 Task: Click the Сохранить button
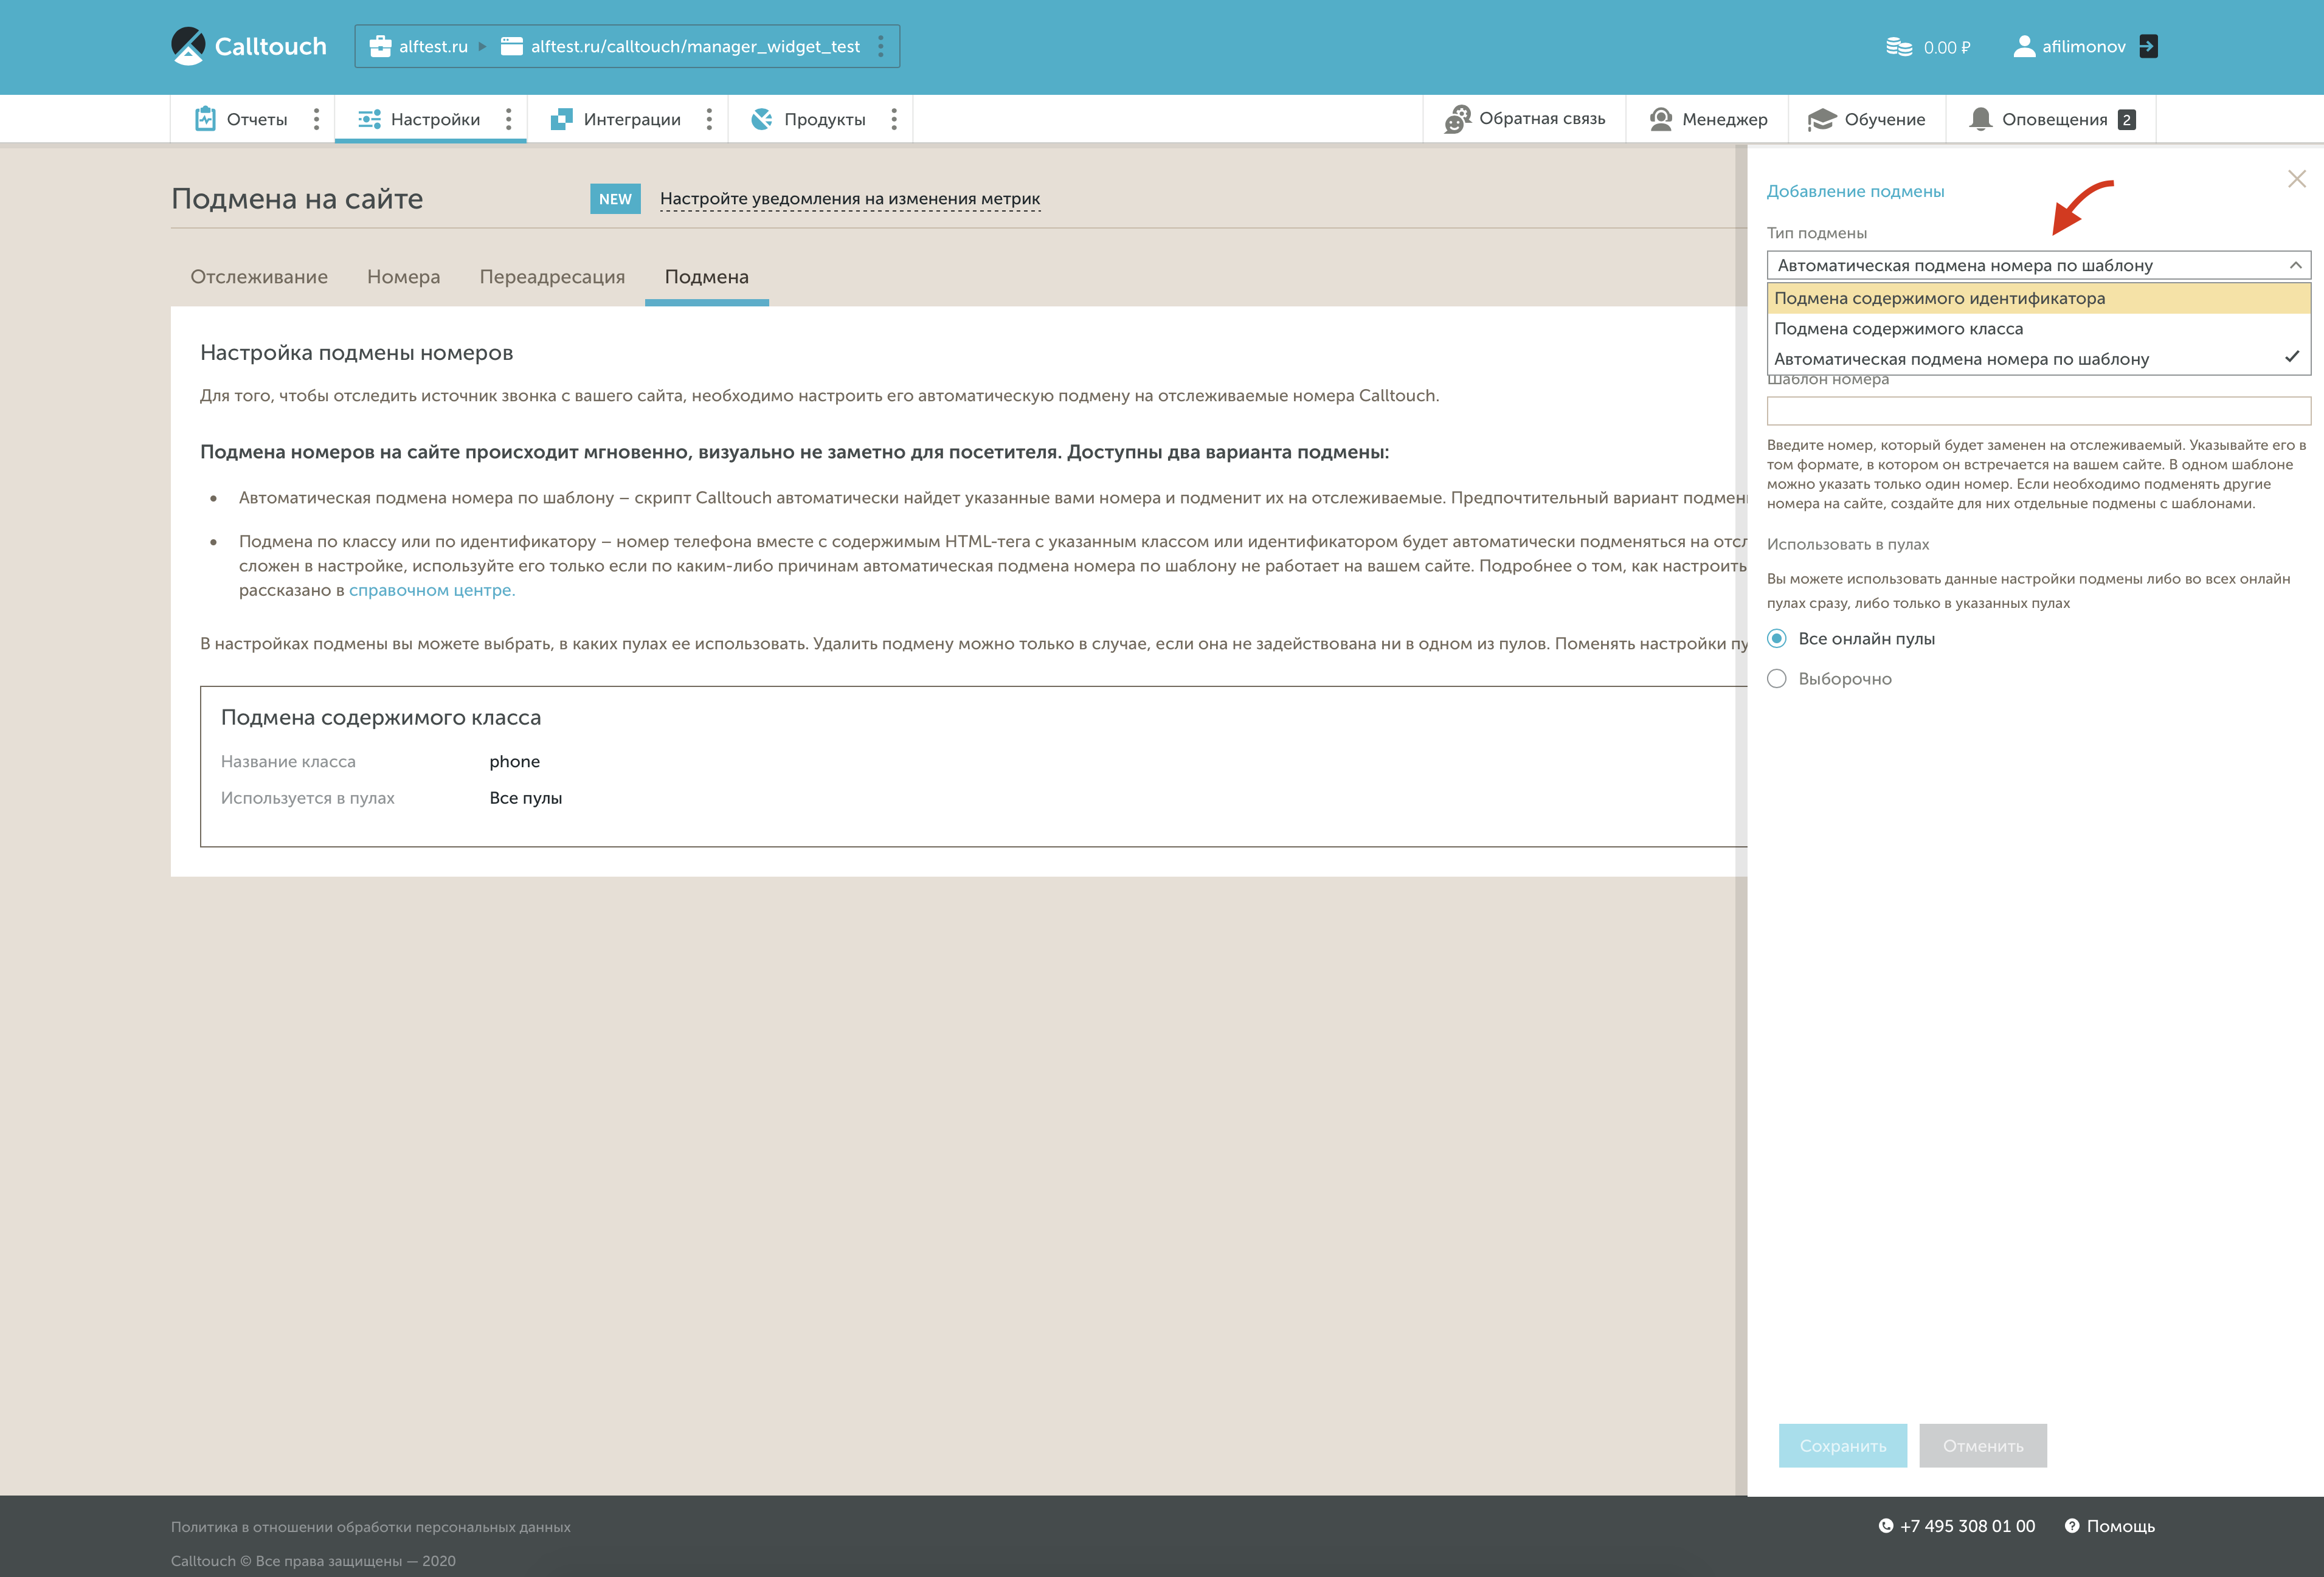(1842, 1446)
